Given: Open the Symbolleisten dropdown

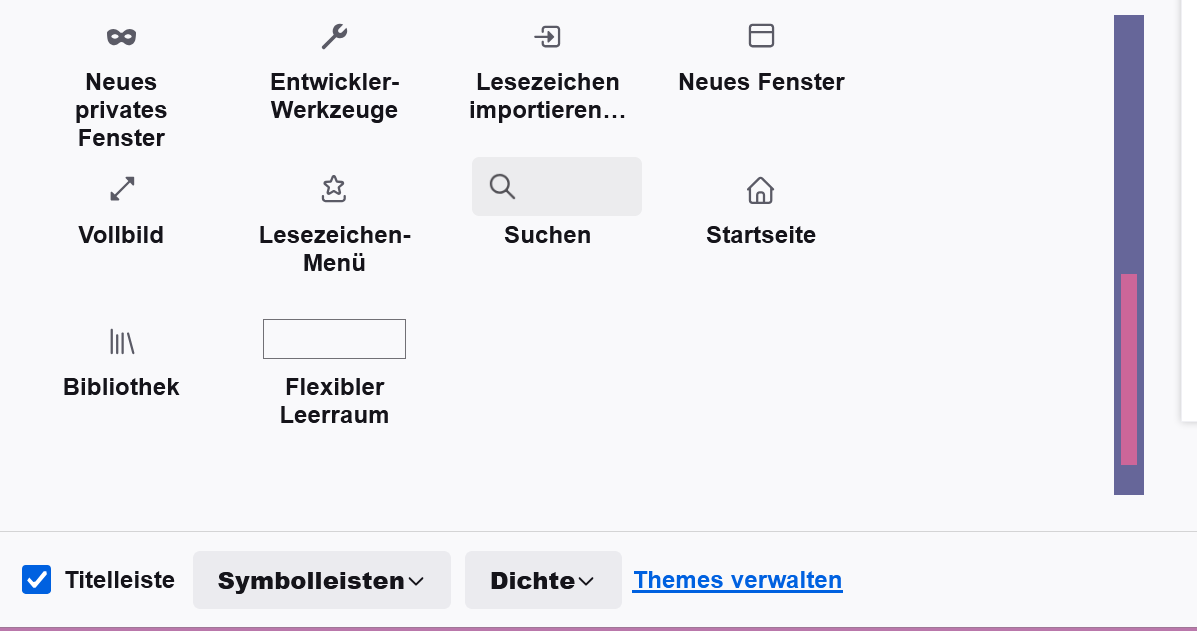Looking at the screenshot, I should coord(321,580).
